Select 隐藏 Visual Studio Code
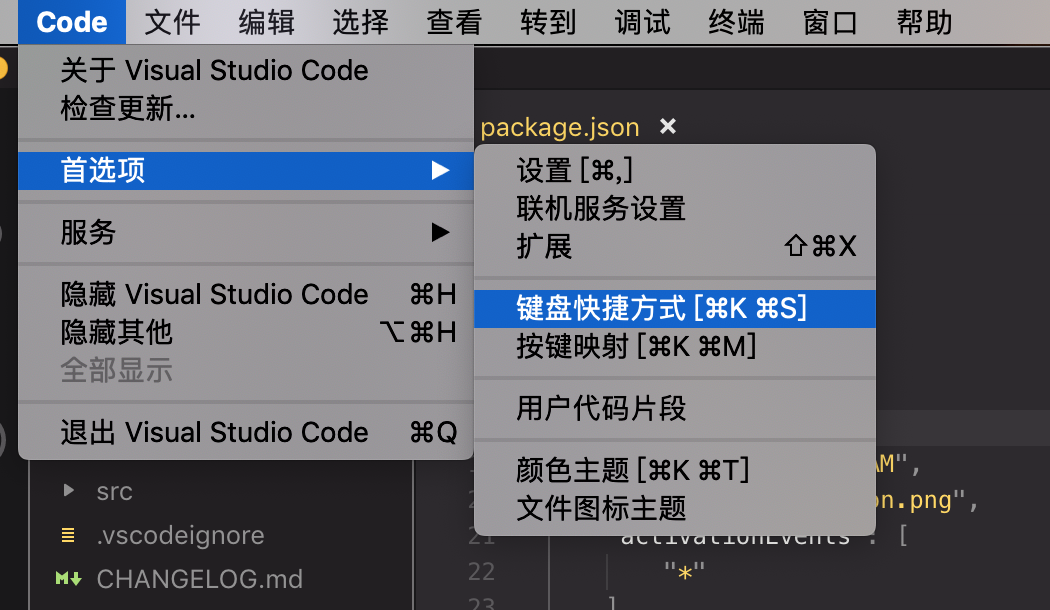This screenshot has width=1050, height=610. coord(246,295)
